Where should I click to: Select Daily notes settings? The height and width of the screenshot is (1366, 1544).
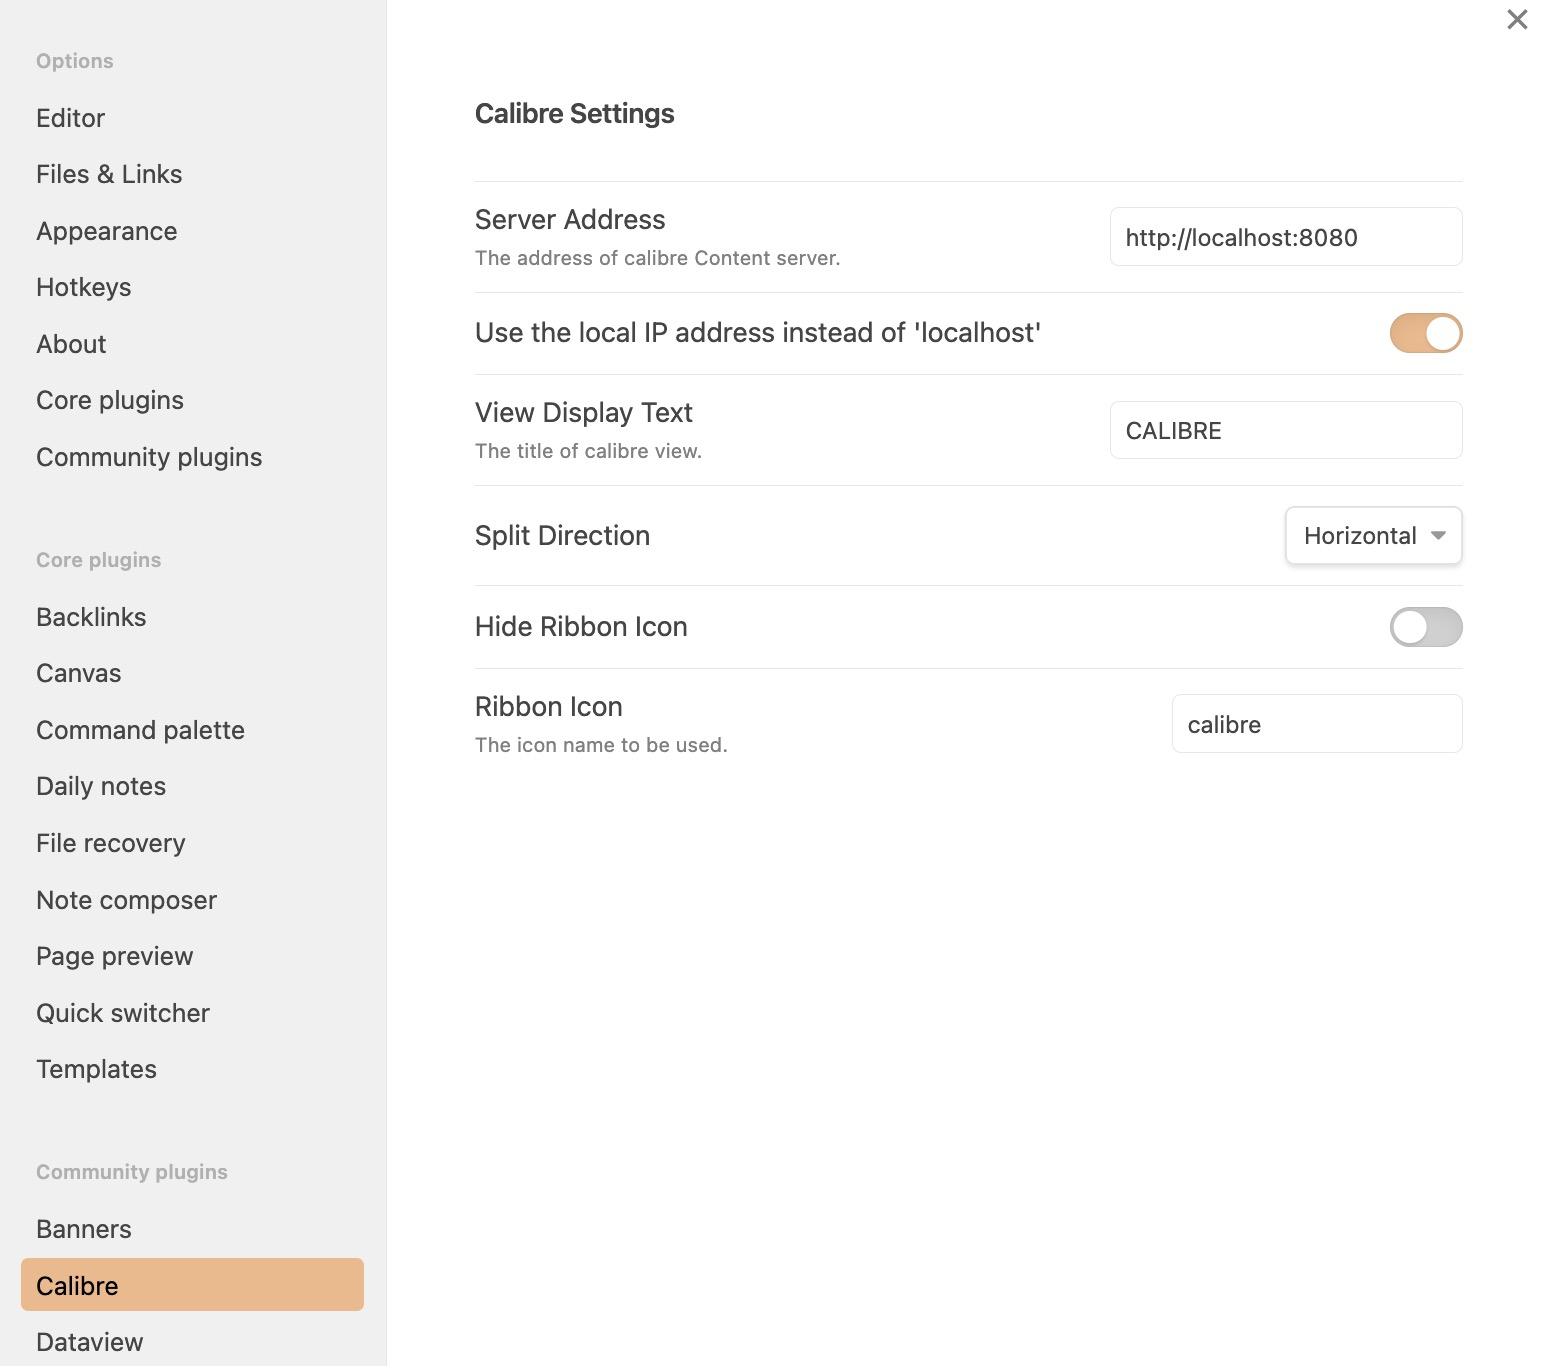click(101, 786)
